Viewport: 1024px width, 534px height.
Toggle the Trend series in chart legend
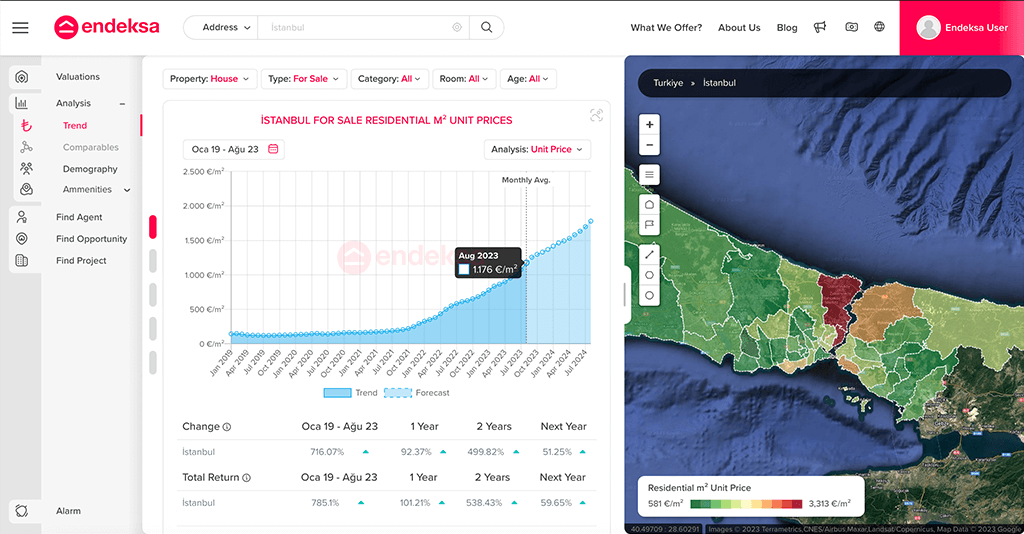(x=351, y=393)
